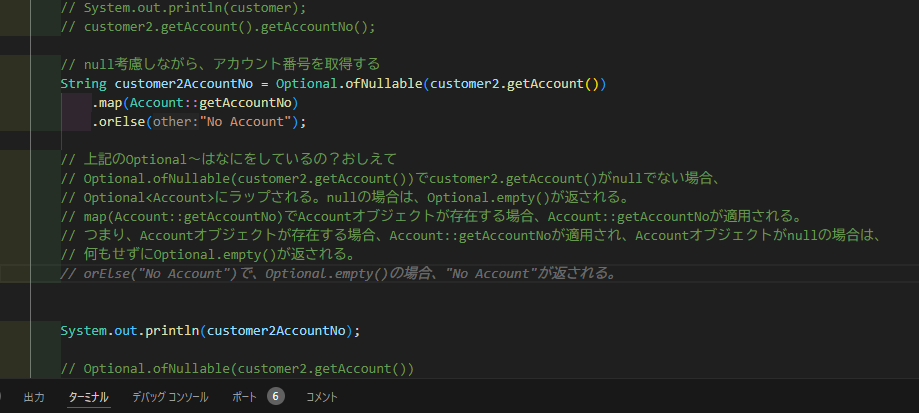Click the italic suggestion line '// orElse("No Account")で'

(339, 274)
